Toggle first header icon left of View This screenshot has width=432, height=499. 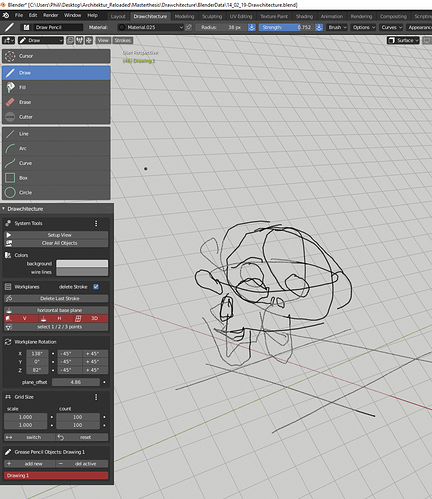(x=70, y=40)
